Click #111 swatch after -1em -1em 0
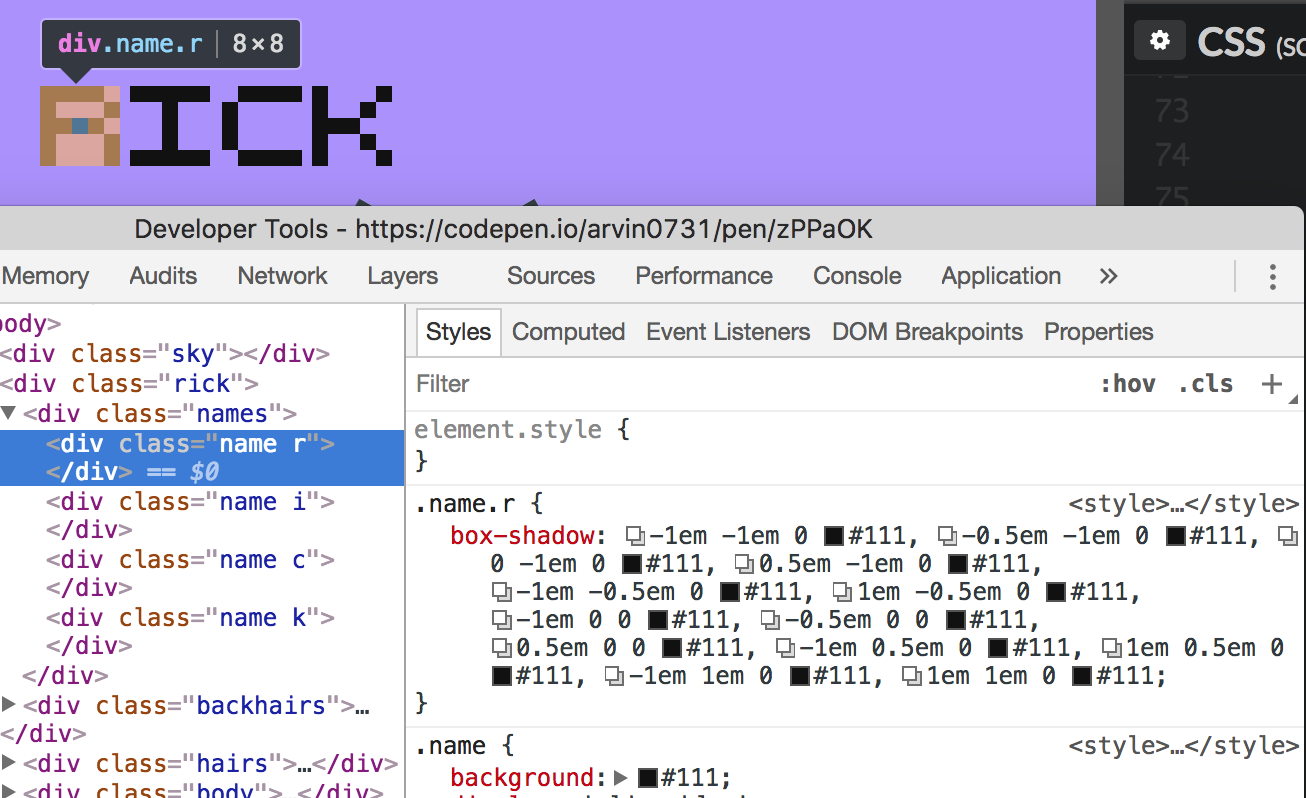Viewport: 1306px width, 798px height. (x=833, y=536)
